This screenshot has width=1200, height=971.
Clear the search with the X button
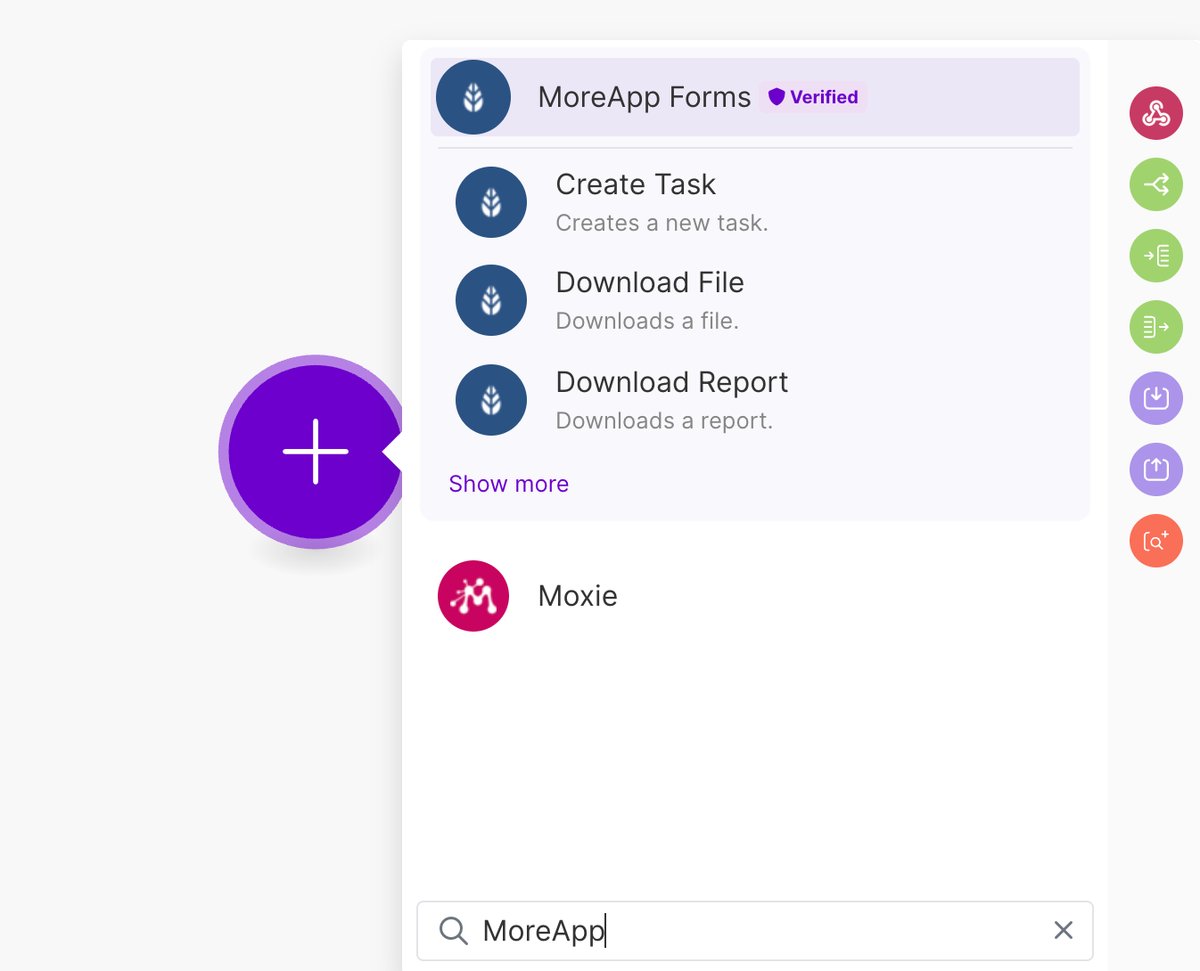[x=1063, y=930]
